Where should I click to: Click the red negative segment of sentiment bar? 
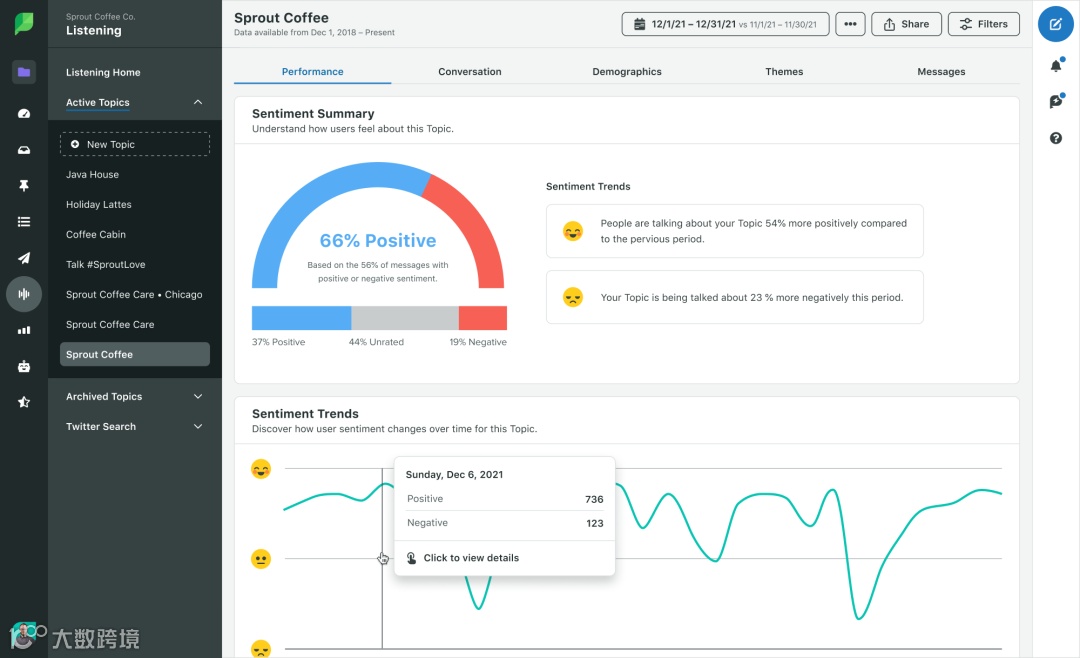[483, 318]
